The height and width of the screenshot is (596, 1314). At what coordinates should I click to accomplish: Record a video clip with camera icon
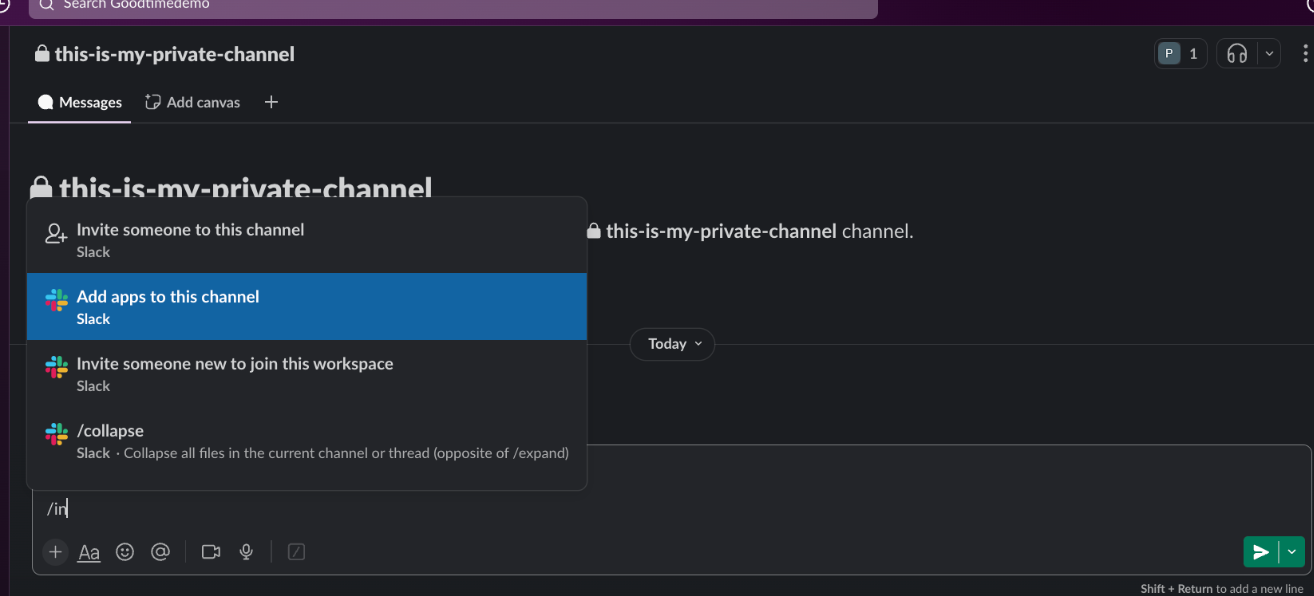click(x=210, y=551)
